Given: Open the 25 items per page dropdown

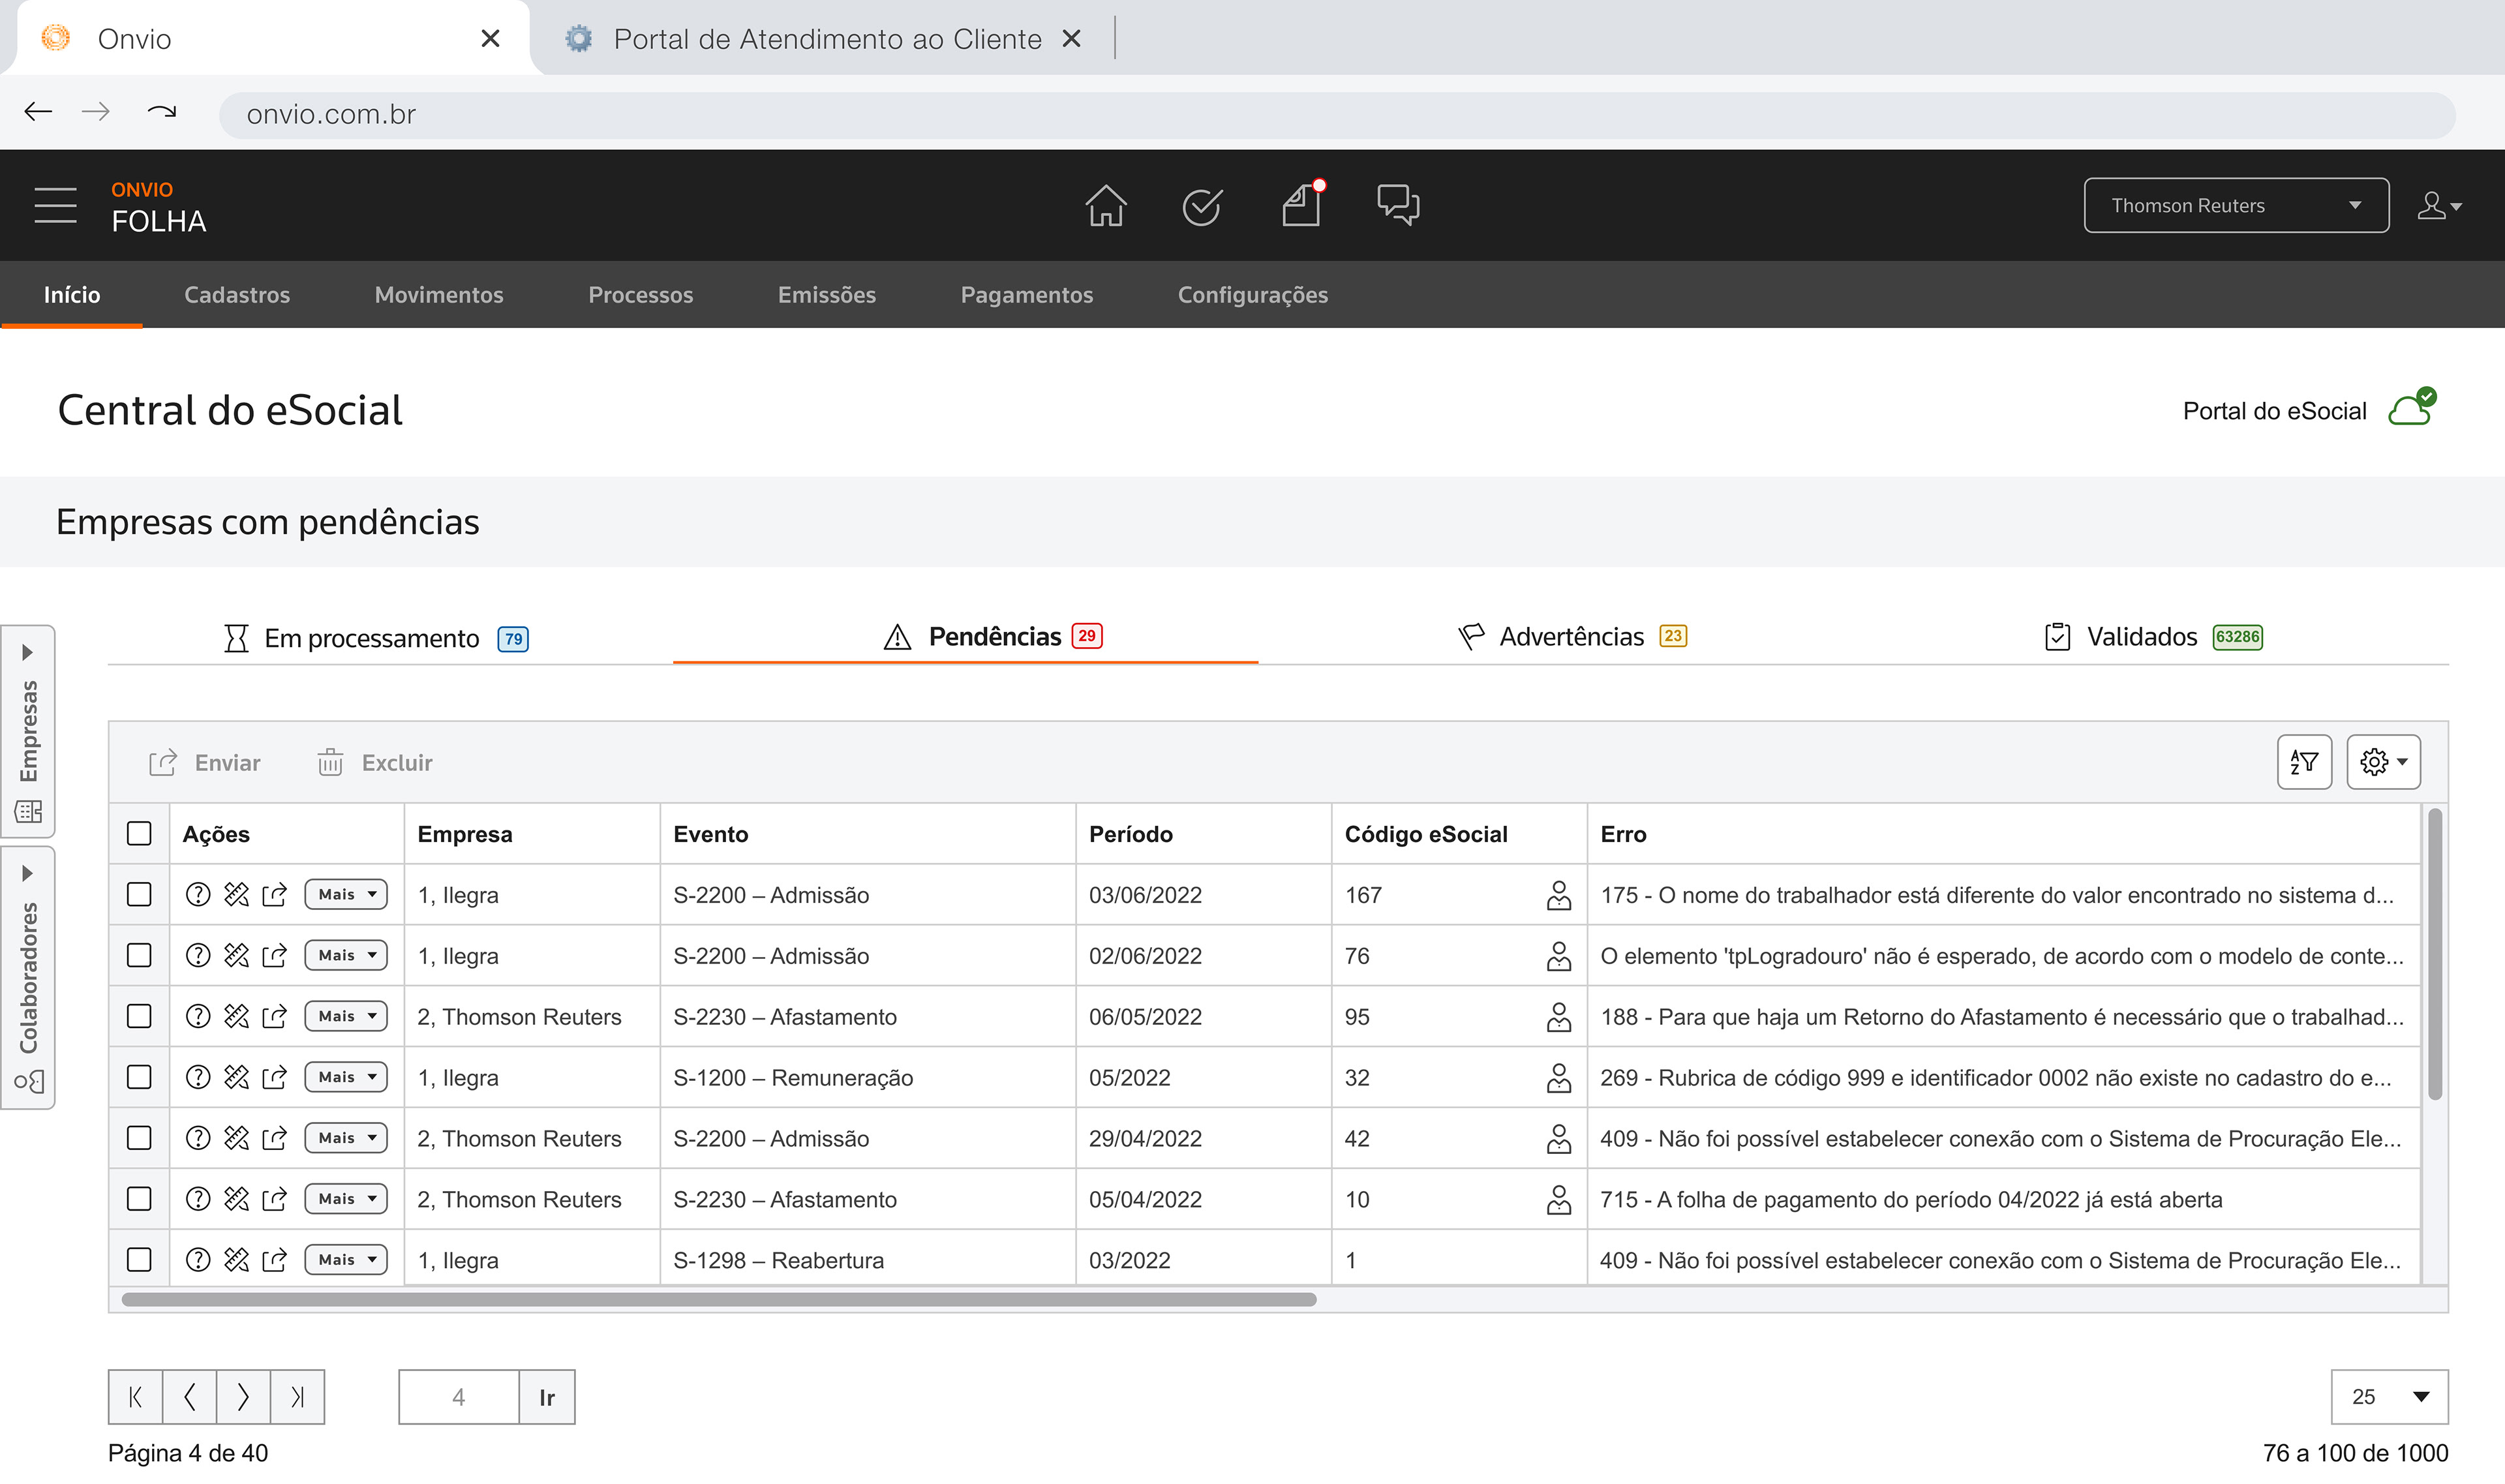Looking at the screenshot, I should click(2389, 1397).
